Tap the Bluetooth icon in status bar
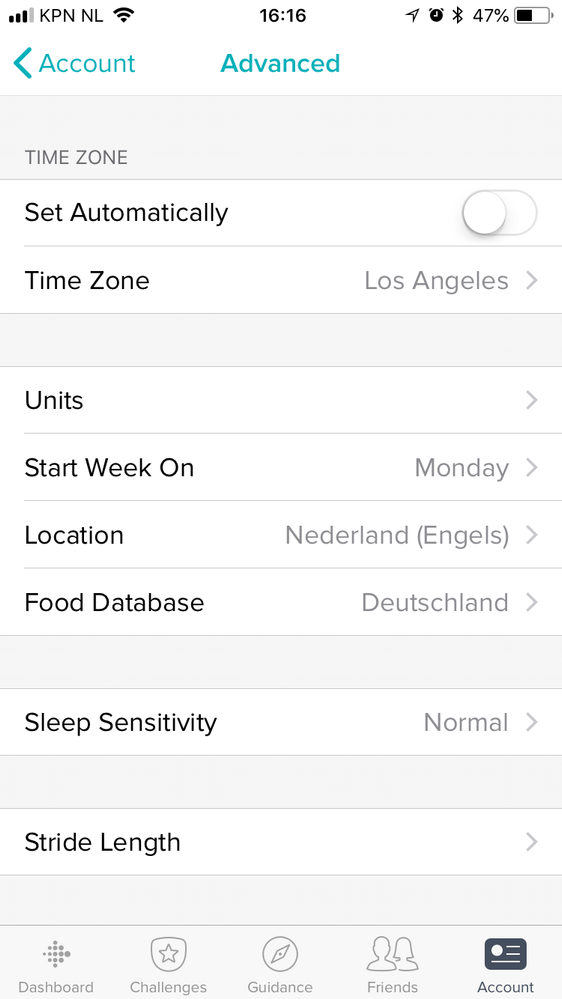Screen dimensions: 562x999 (457, 15)
